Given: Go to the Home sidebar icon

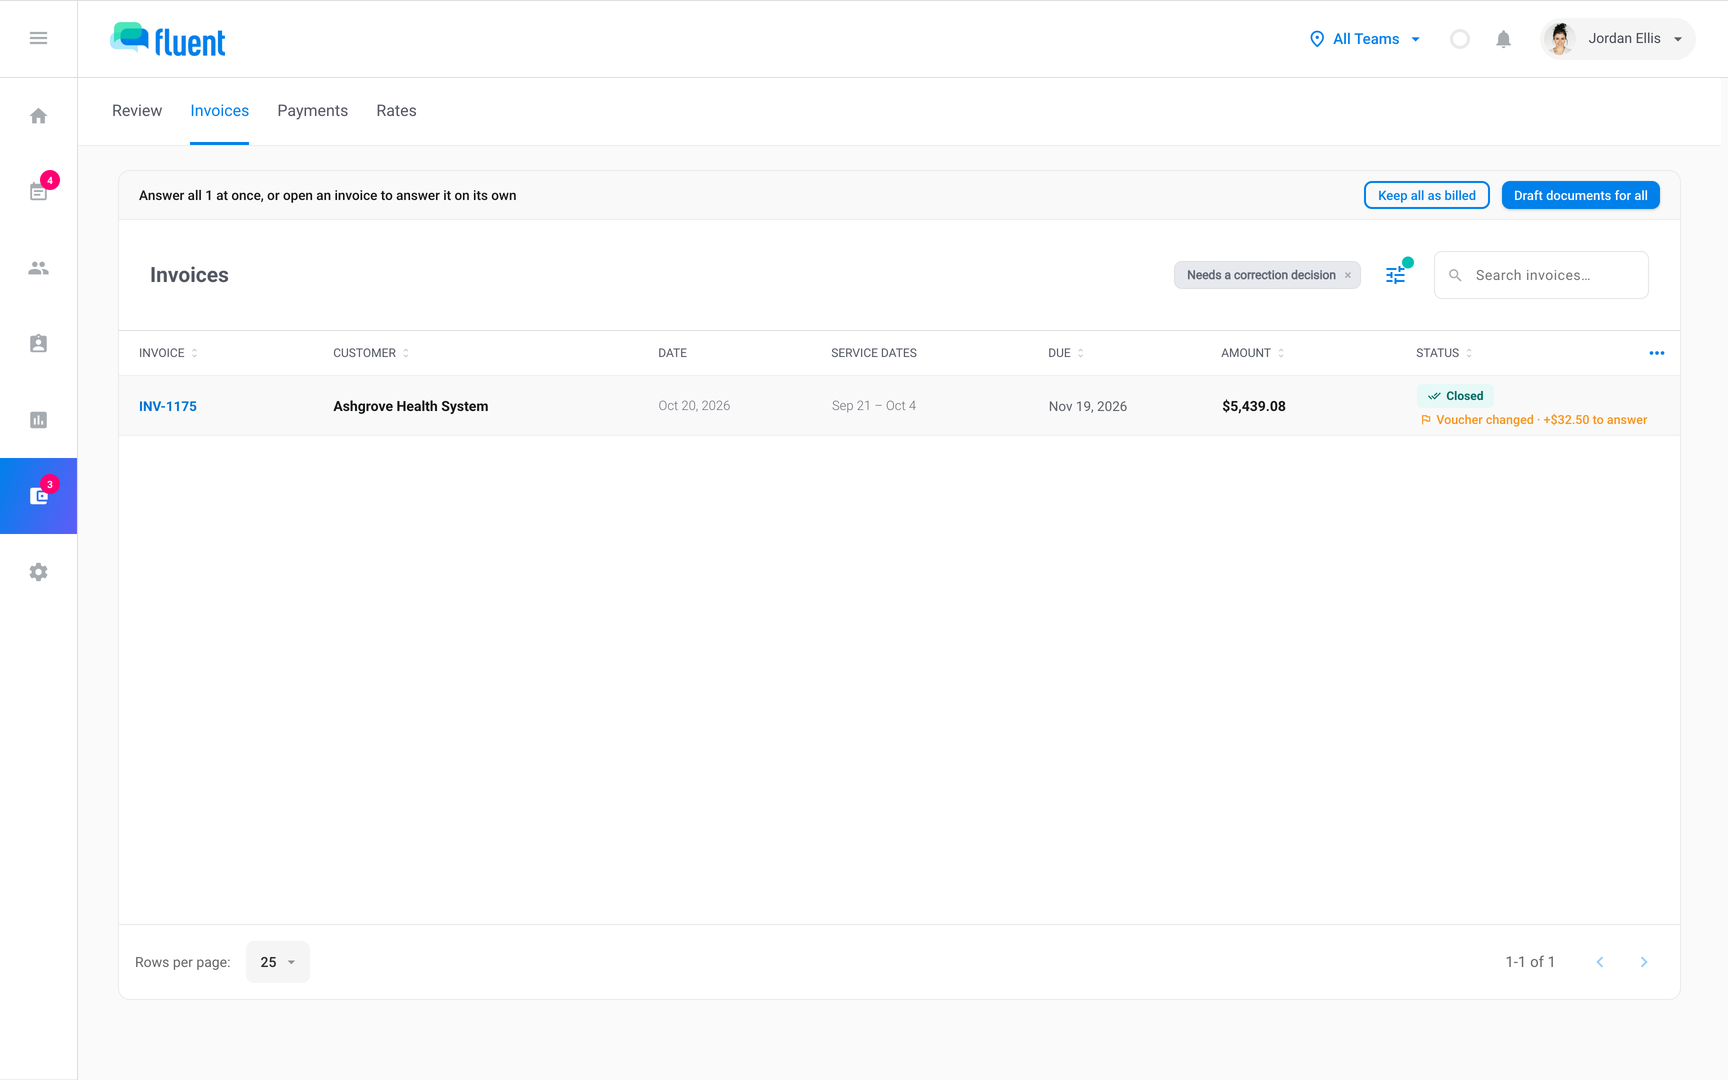Looking at the screenshot, I should tap(38, 116).
